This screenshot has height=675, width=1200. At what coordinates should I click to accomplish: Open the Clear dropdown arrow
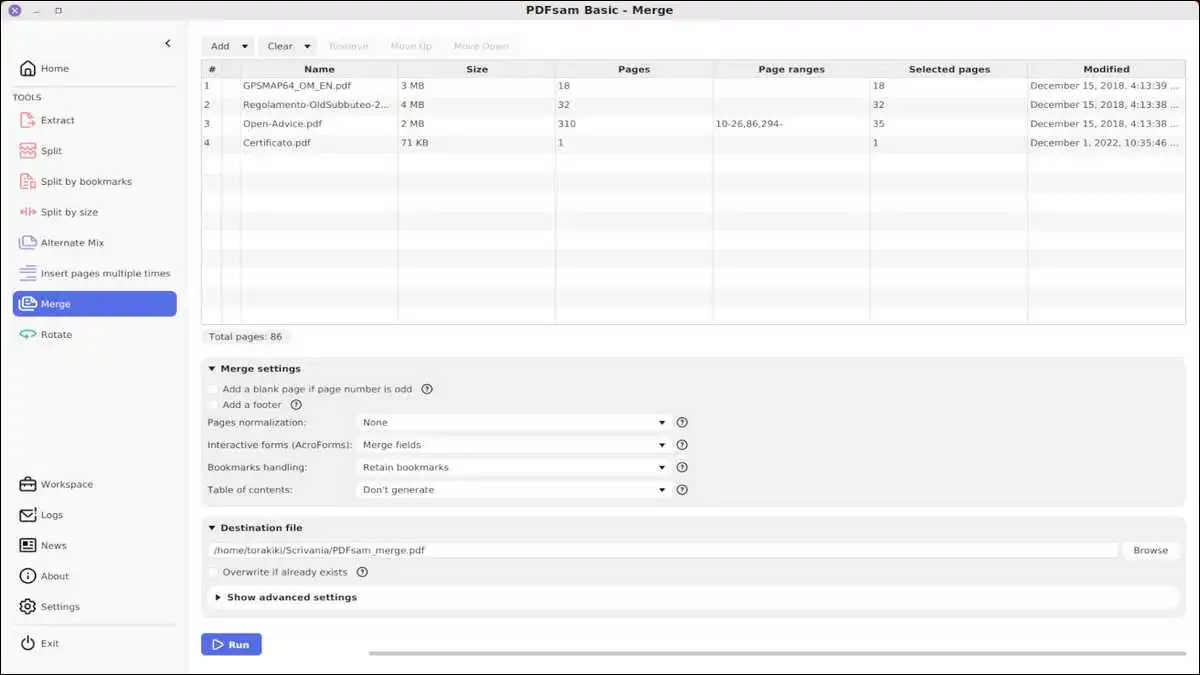(307, 46)
